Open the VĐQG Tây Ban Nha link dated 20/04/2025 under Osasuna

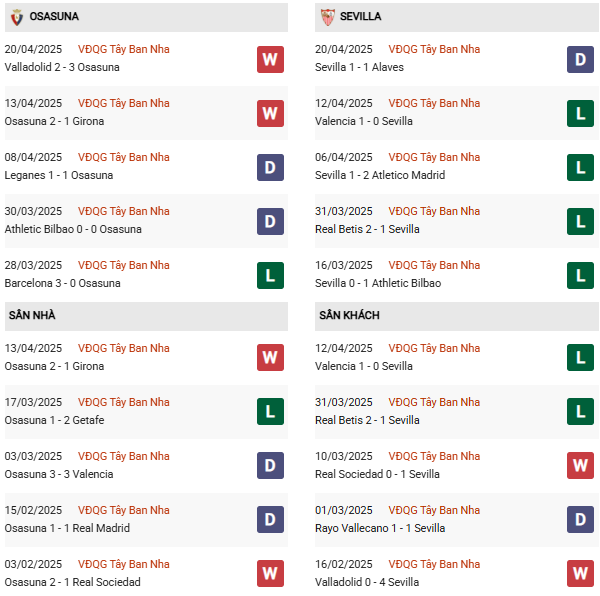(x=124, y=49)
